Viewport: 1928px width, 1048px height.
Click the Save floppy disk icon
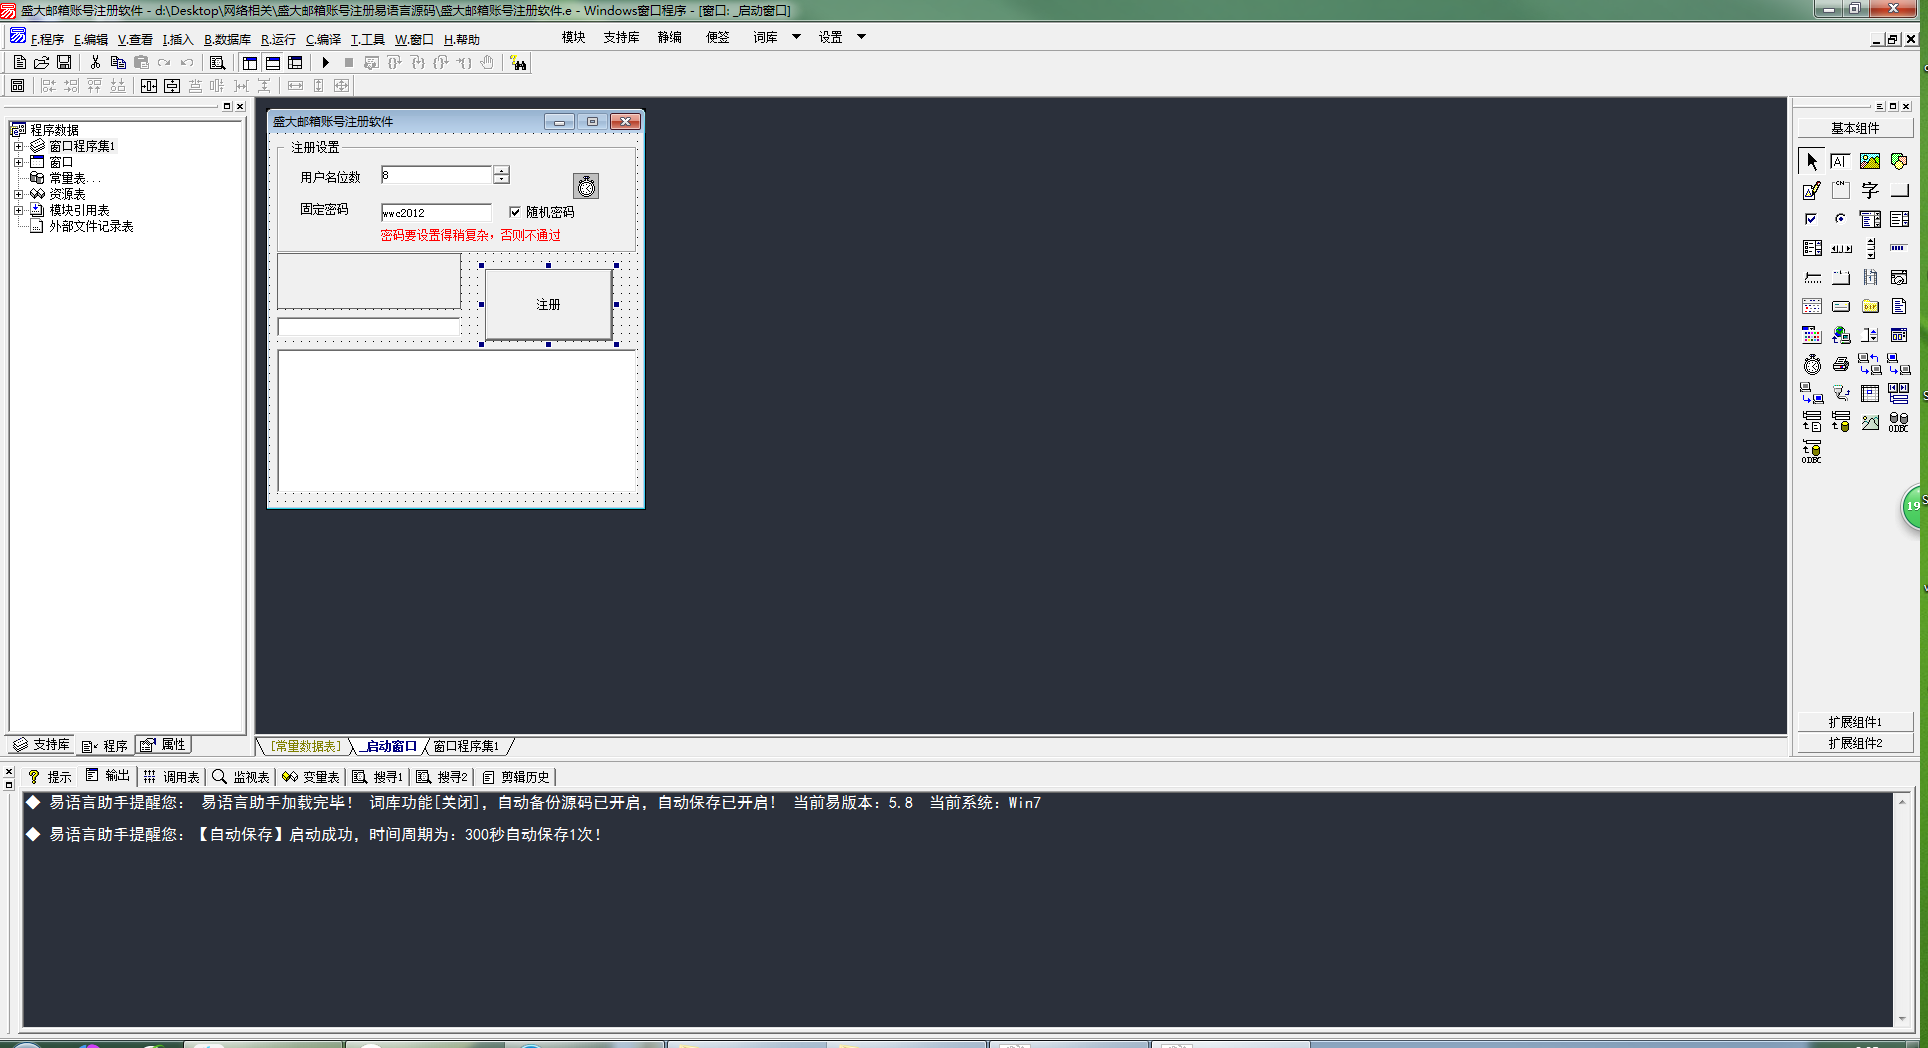(64, 63)
